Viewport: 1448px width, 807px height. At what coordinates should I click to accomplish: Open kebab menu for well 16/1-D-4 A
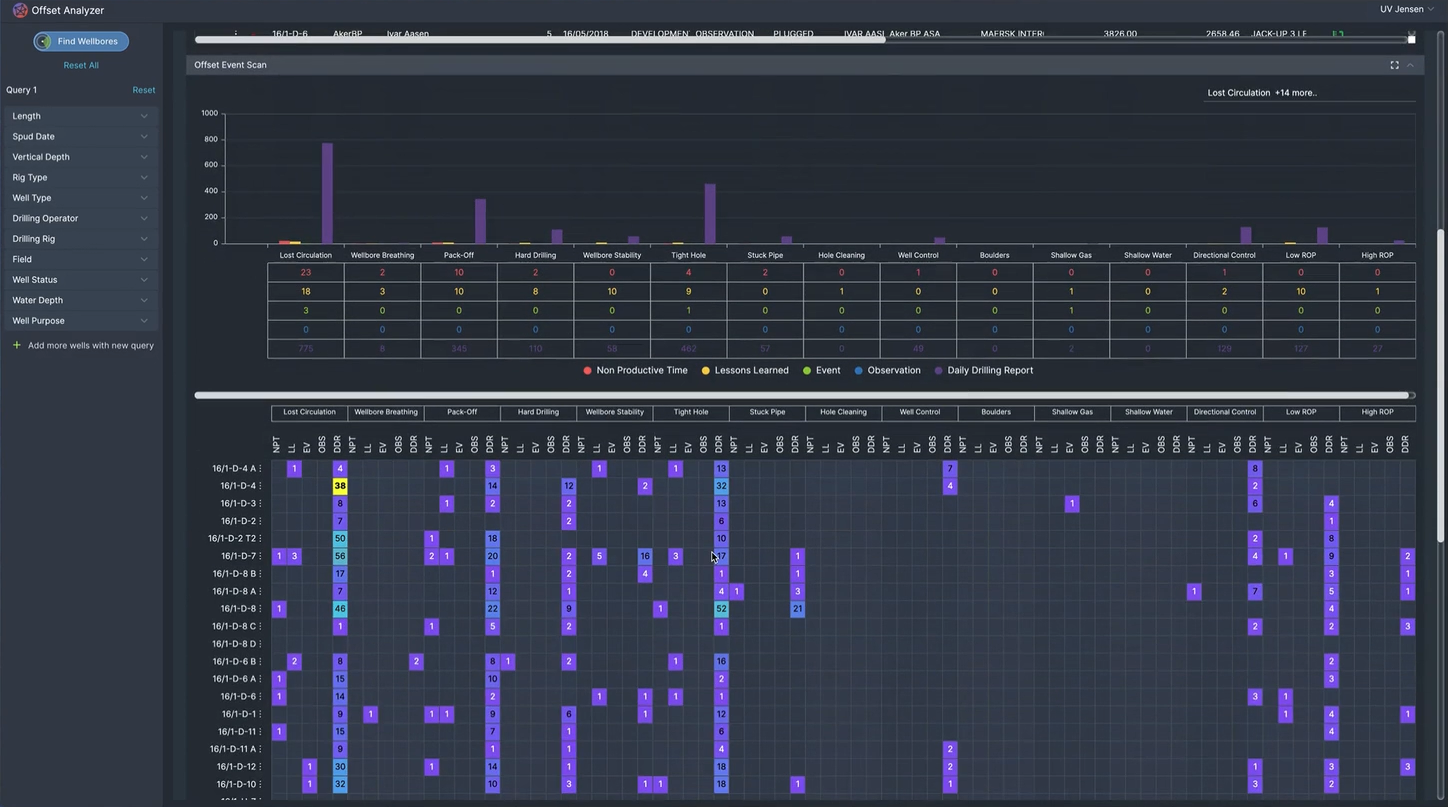click(x=261, y=468)
